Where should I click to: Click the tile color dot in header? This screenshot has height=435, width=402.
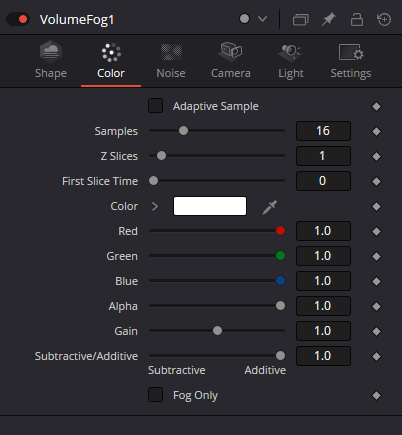(244, 19)
